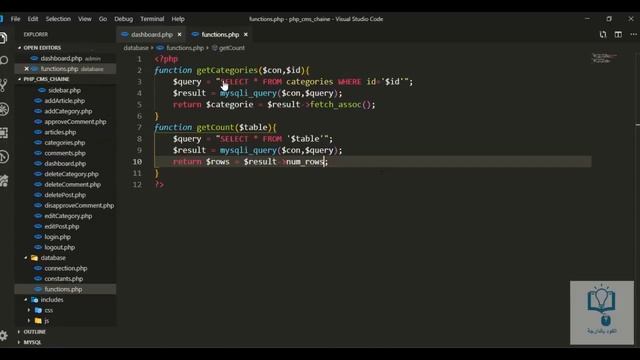This screenshot has width=640, height=360.
Task: Open deletePost.php in the explorer
Action: point(65,195)
